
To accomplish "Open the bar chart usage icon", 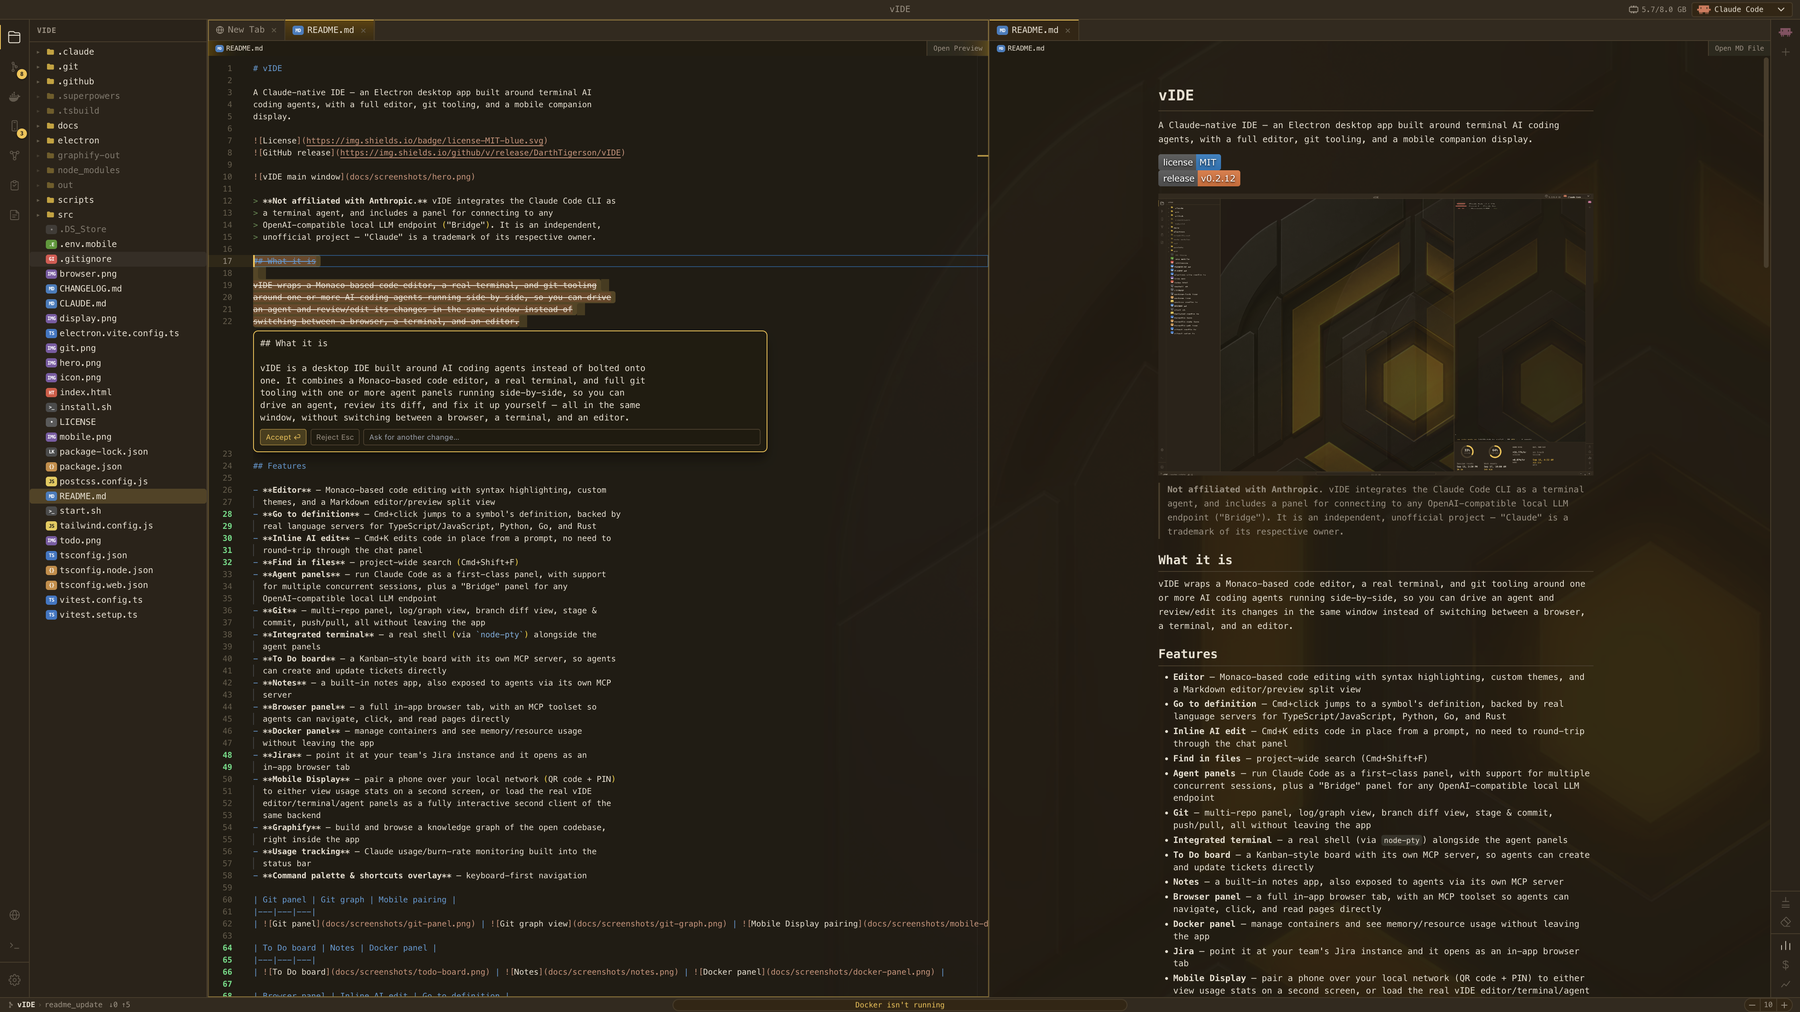I will 1785,945.
